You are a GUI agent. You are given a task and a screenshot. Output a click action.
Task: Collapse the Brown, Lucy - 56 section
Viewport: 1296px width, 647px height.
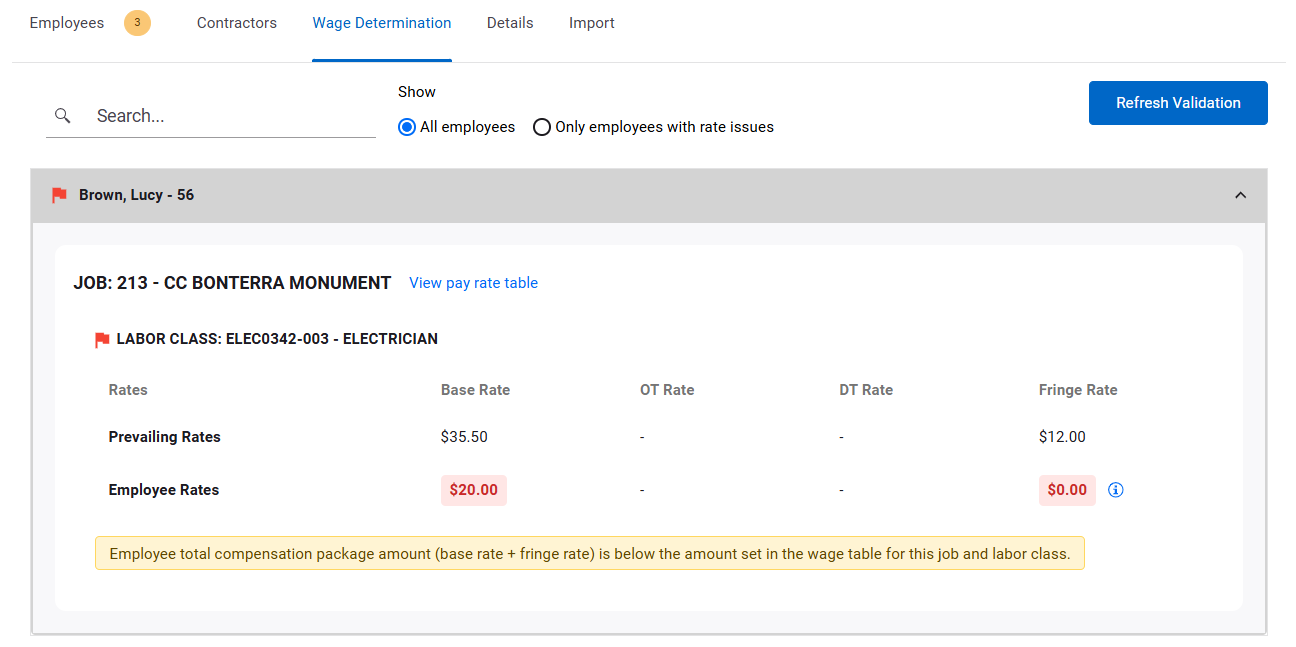(x=1240, y=195)
